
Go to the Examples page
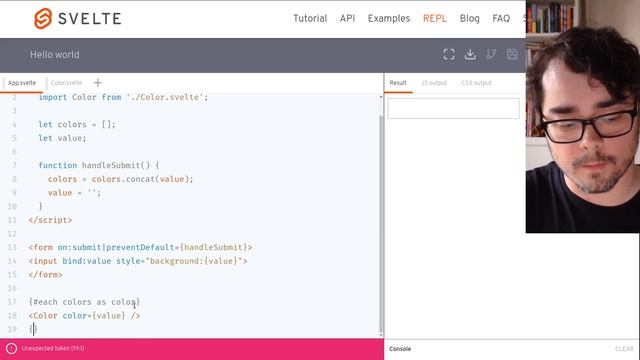[x=389, y=18]
